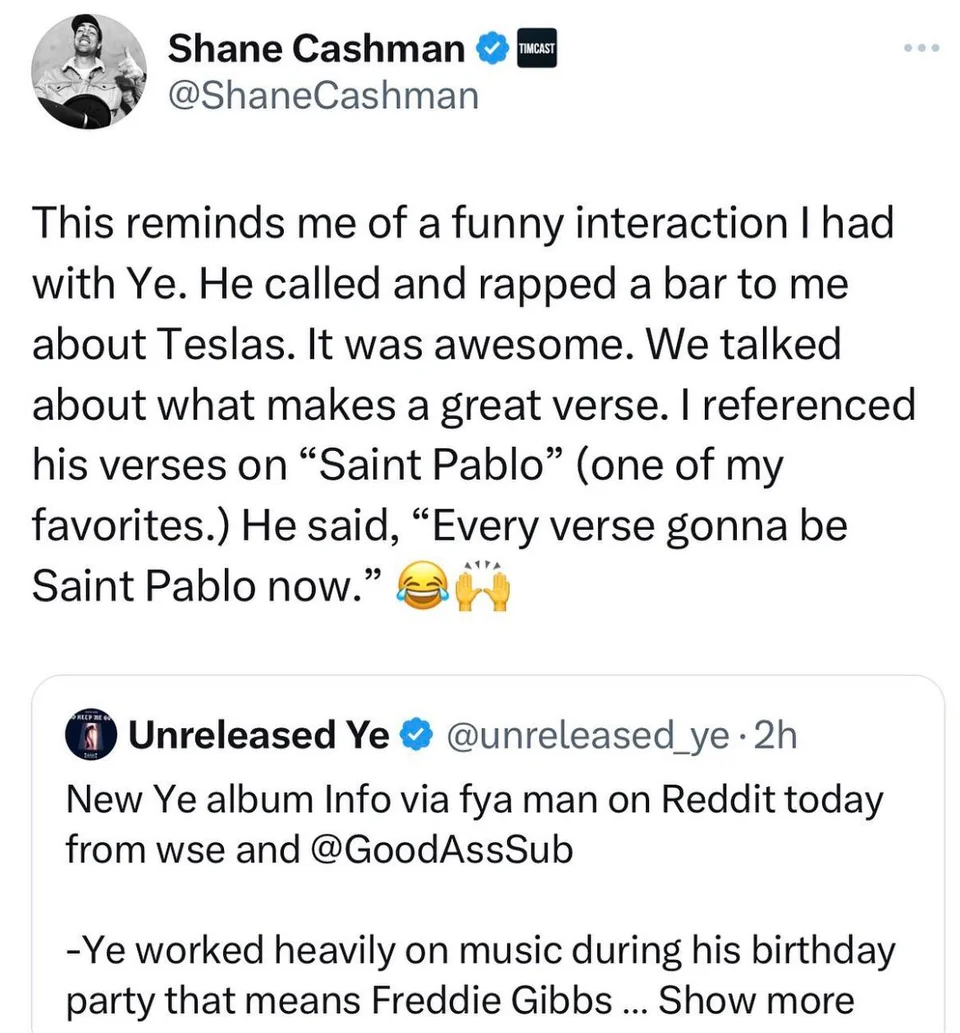Click the raised hands emoji
The width and height of the screenshot is (960, 1033).
(482, 584)
